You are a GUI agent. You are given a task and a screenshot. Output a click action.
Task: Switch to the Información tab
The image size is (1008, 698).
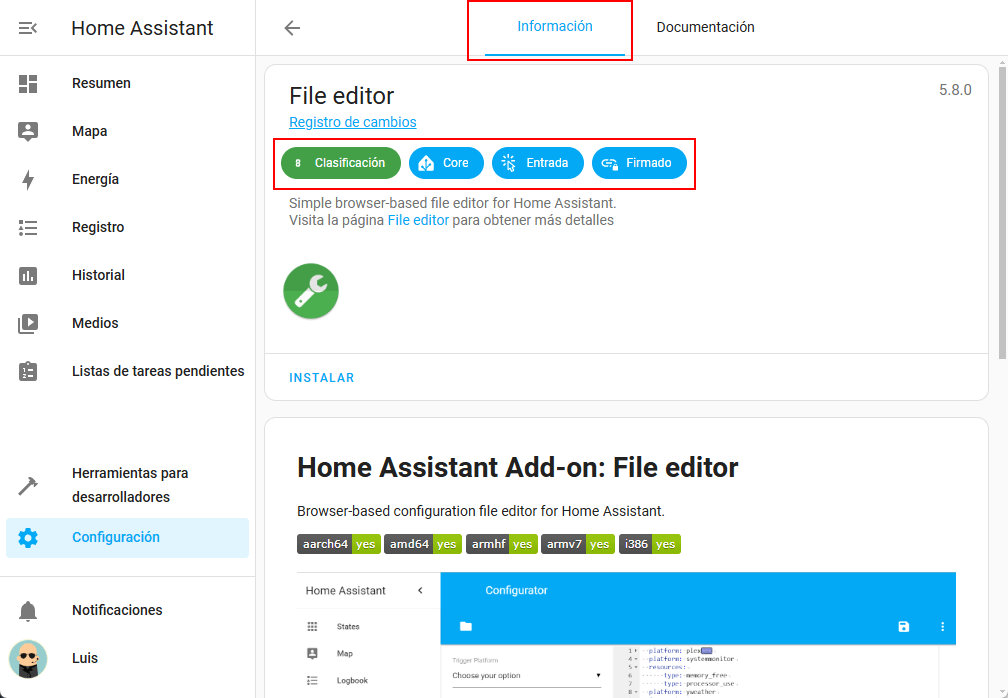point(554,27)
